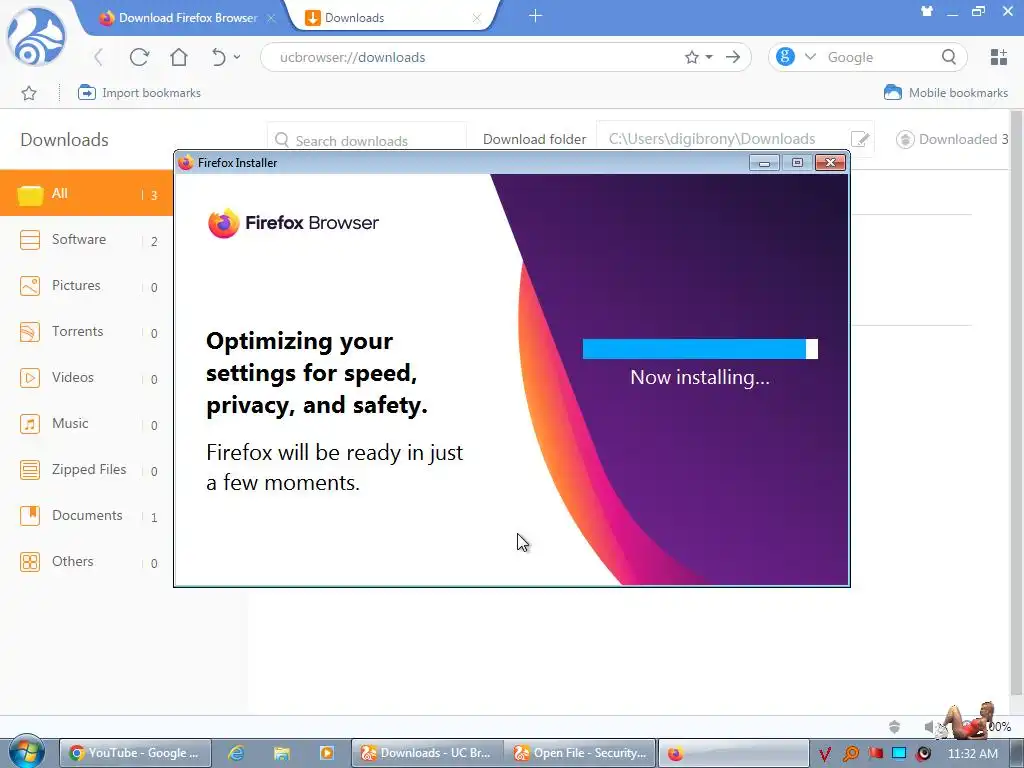The width and height of the screenshot is (1024, 768).
Task: Go back with the back arrow
Action: (99, 57)
